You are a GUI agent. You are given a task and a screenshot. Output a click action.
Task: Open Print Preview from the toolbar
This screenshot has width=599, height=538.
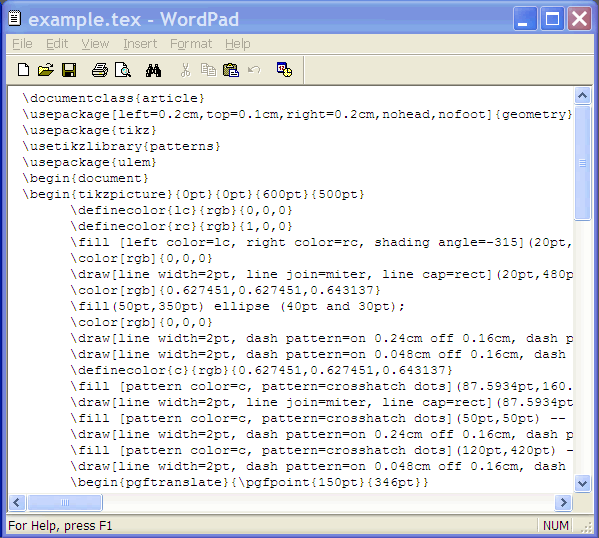point(123,70)
